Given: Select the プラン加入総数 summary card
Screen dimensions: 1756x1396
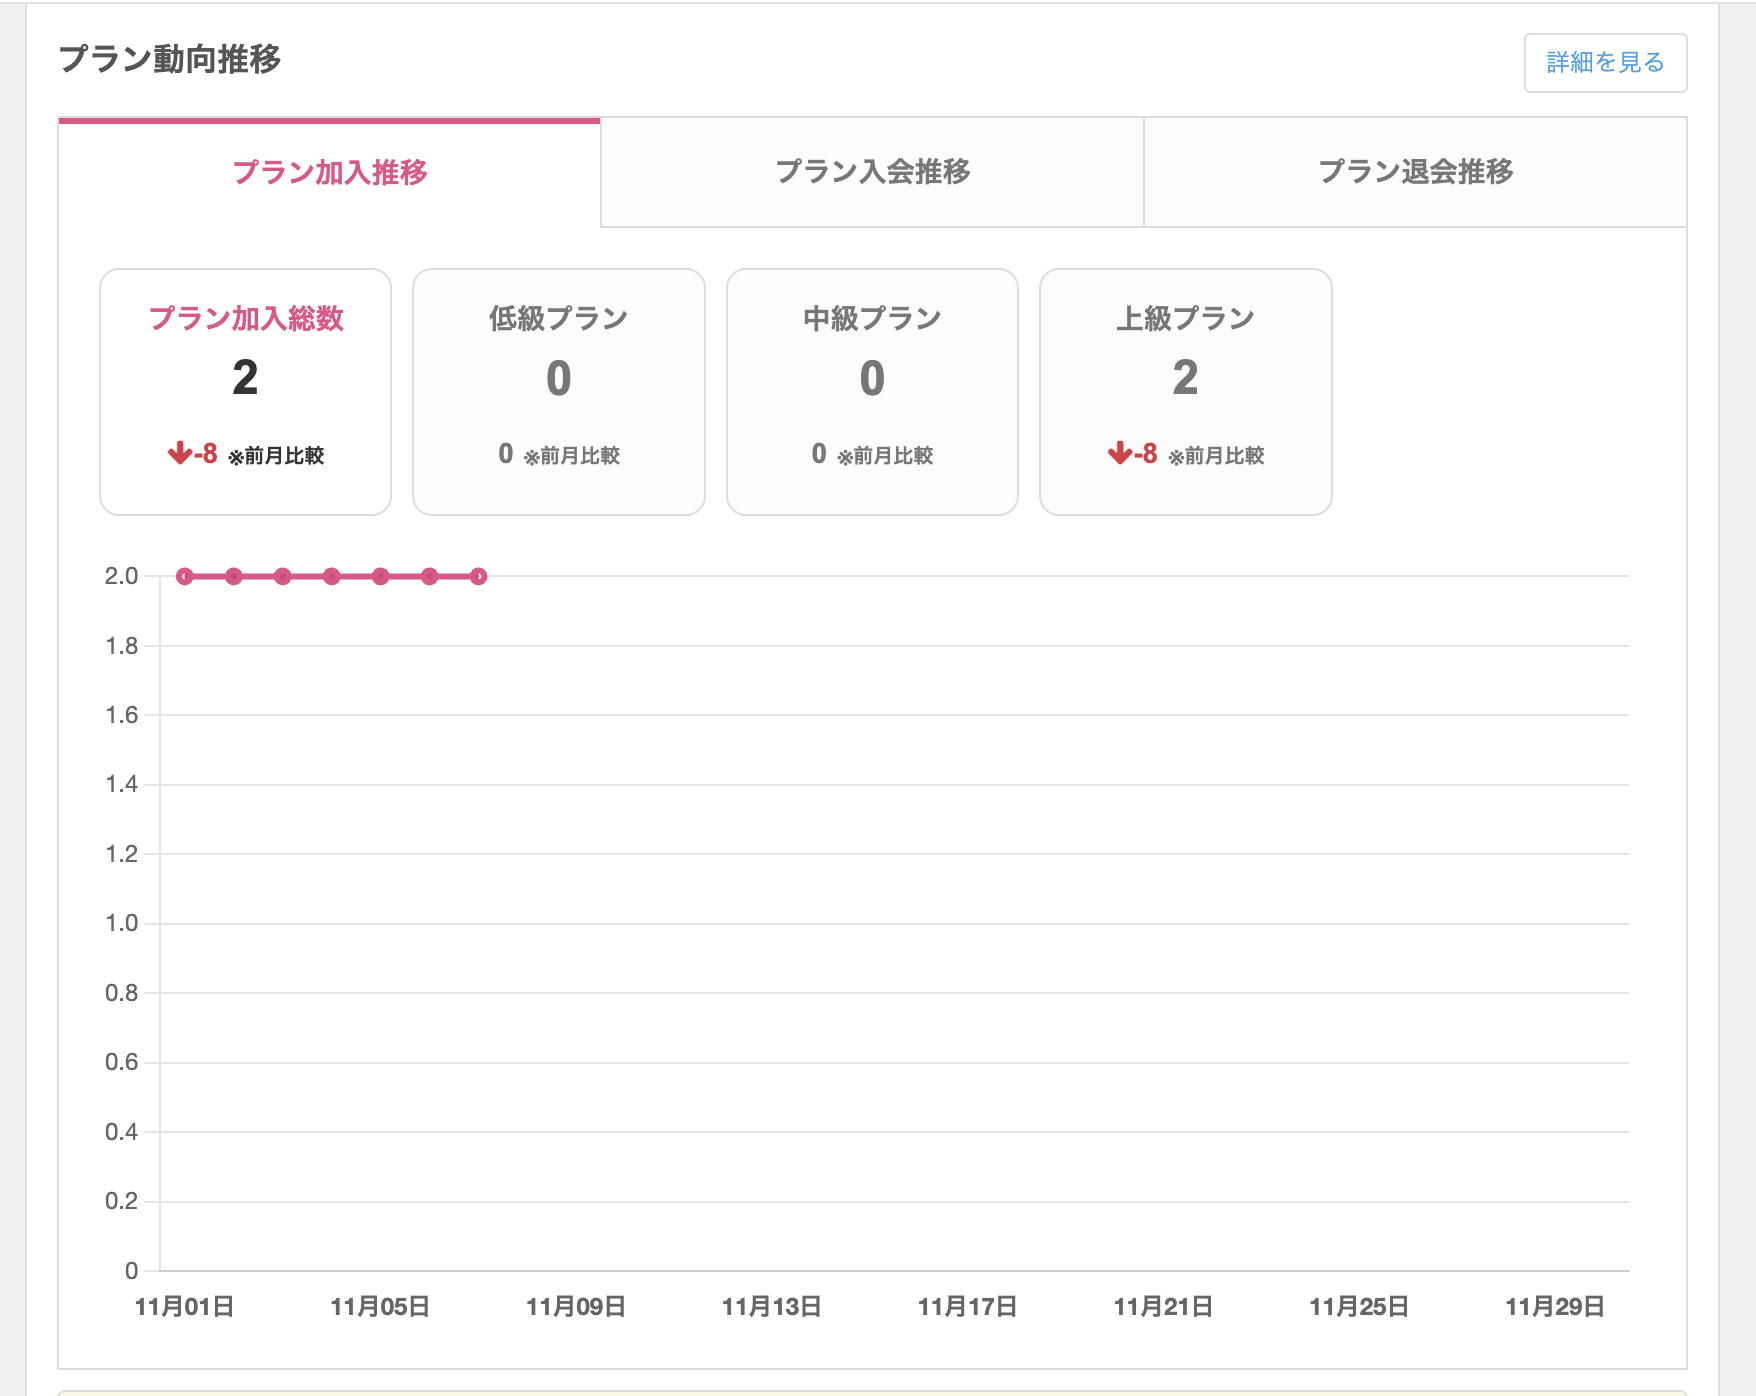Looking at the screenshot, I should [245, 391].
